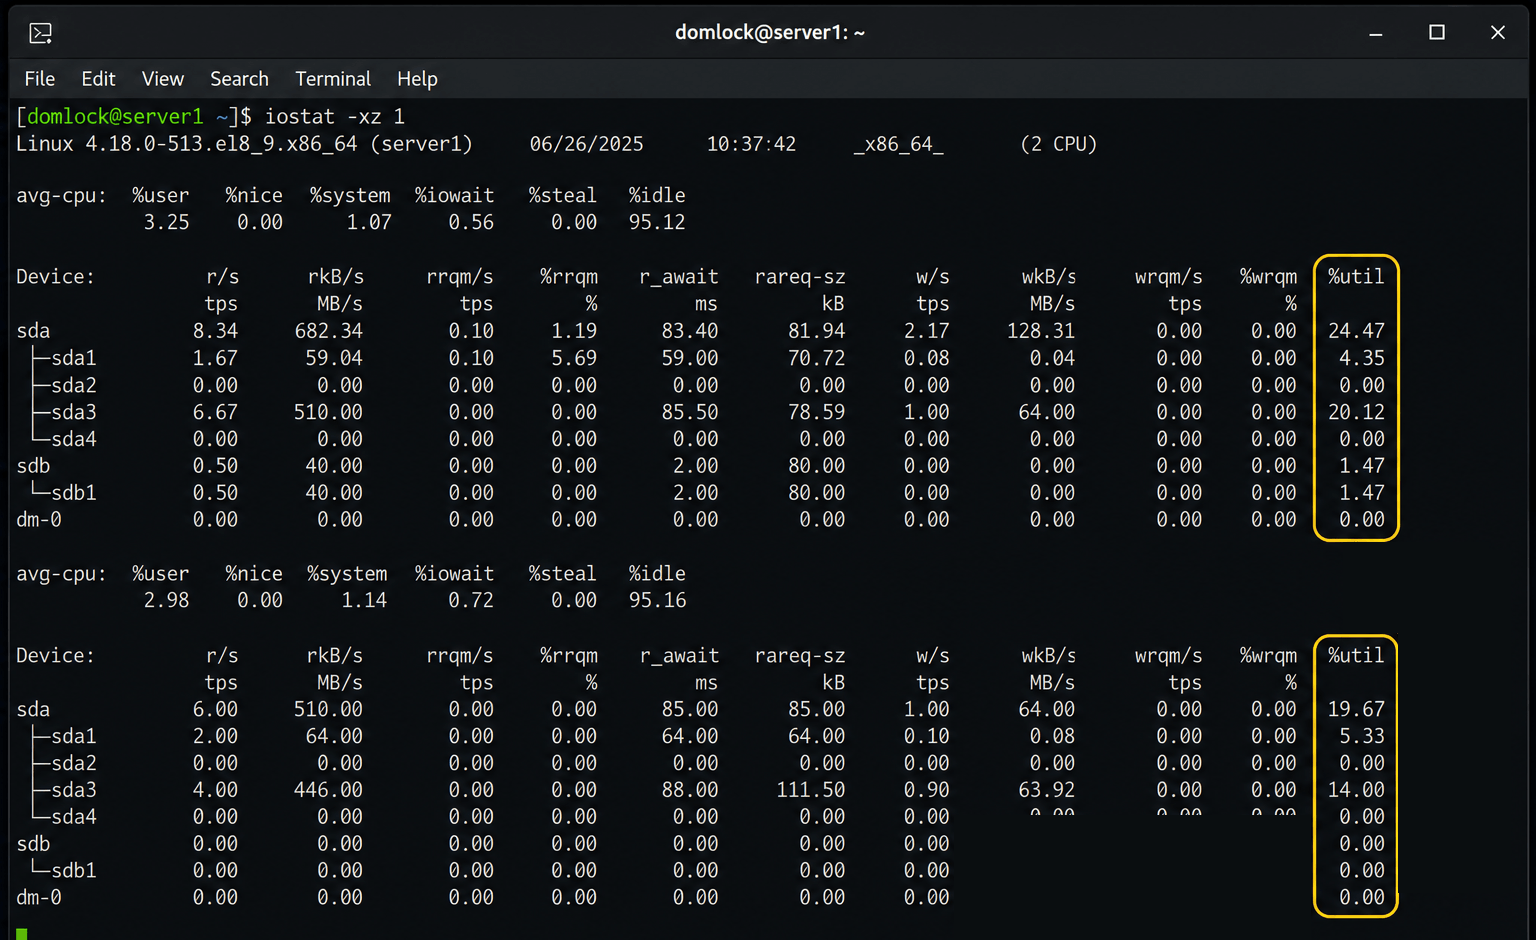
Task: Open the Help menu
Action: [417, 79]
